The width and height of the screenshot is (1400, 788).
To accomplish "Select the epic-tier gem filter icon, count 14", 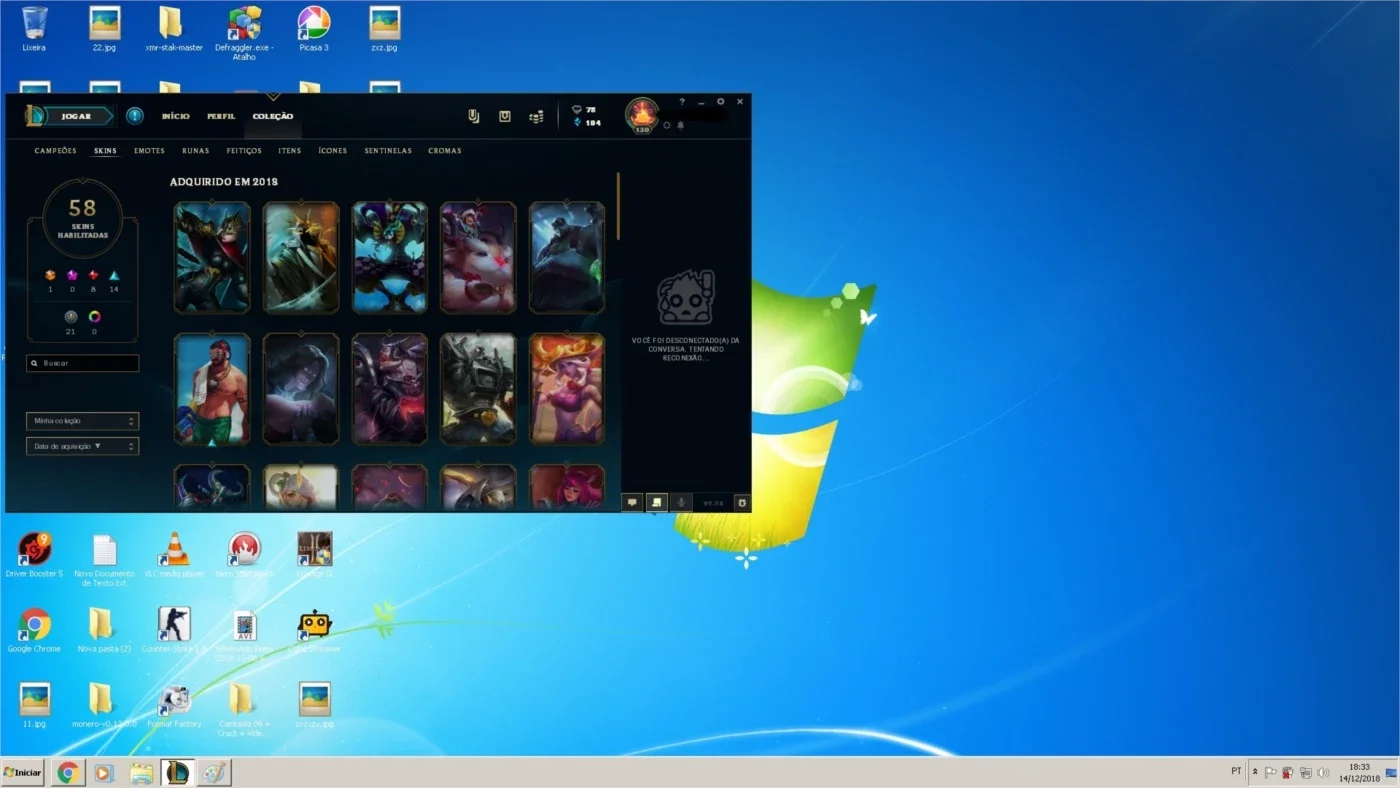I will pos(114,275).
